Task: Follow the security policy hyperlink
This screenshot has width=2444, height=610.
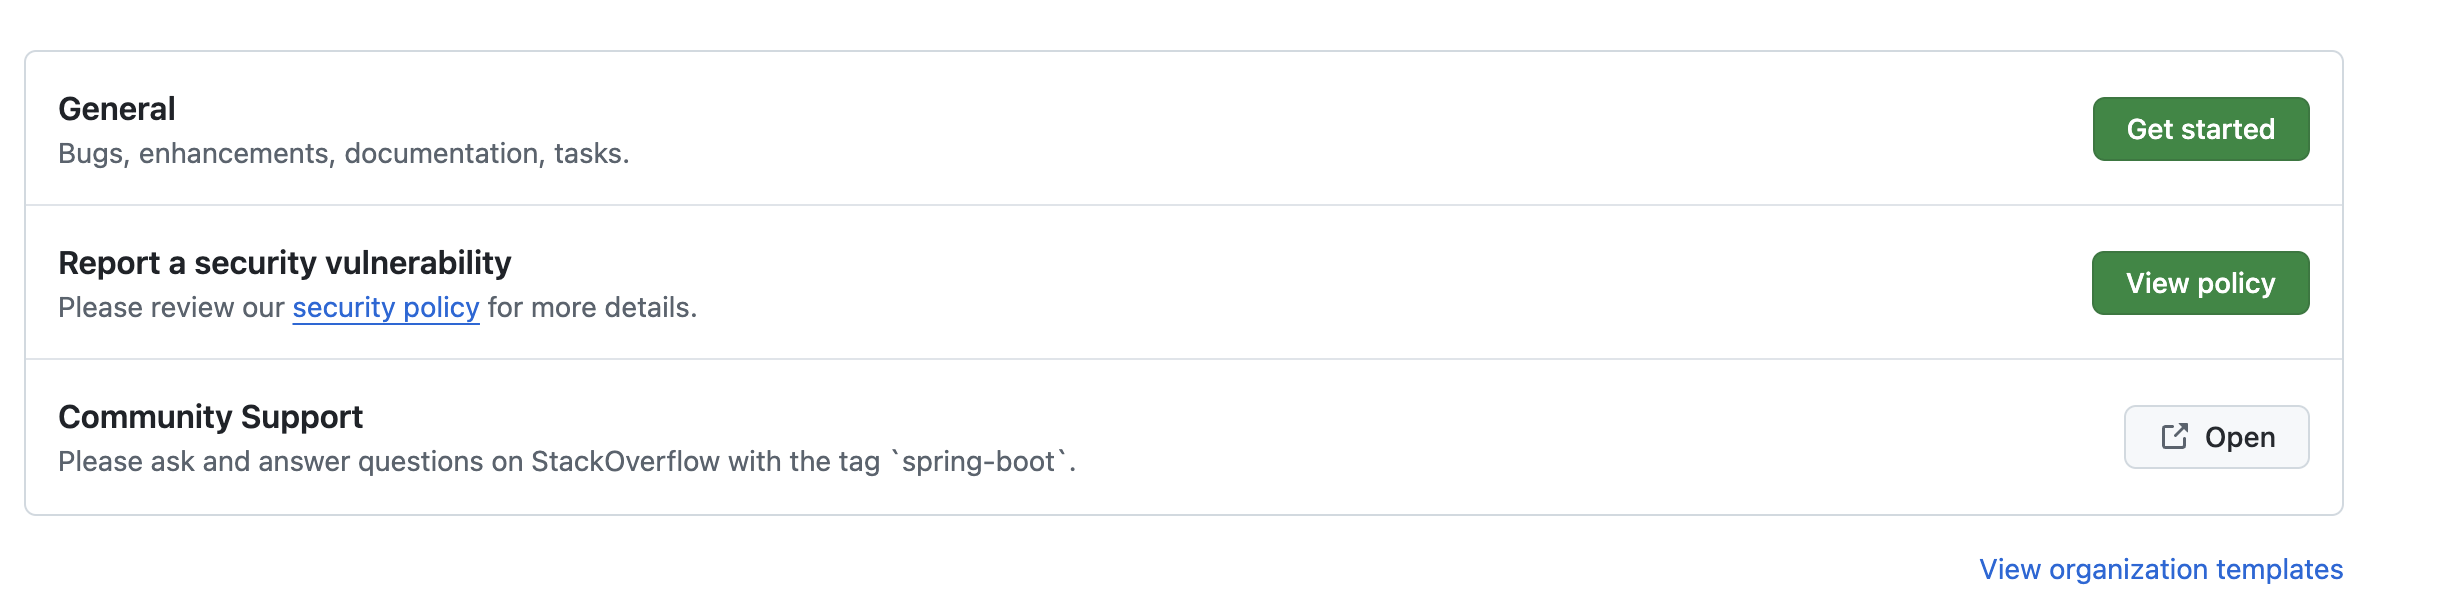Action: click(x=385, y=307)
